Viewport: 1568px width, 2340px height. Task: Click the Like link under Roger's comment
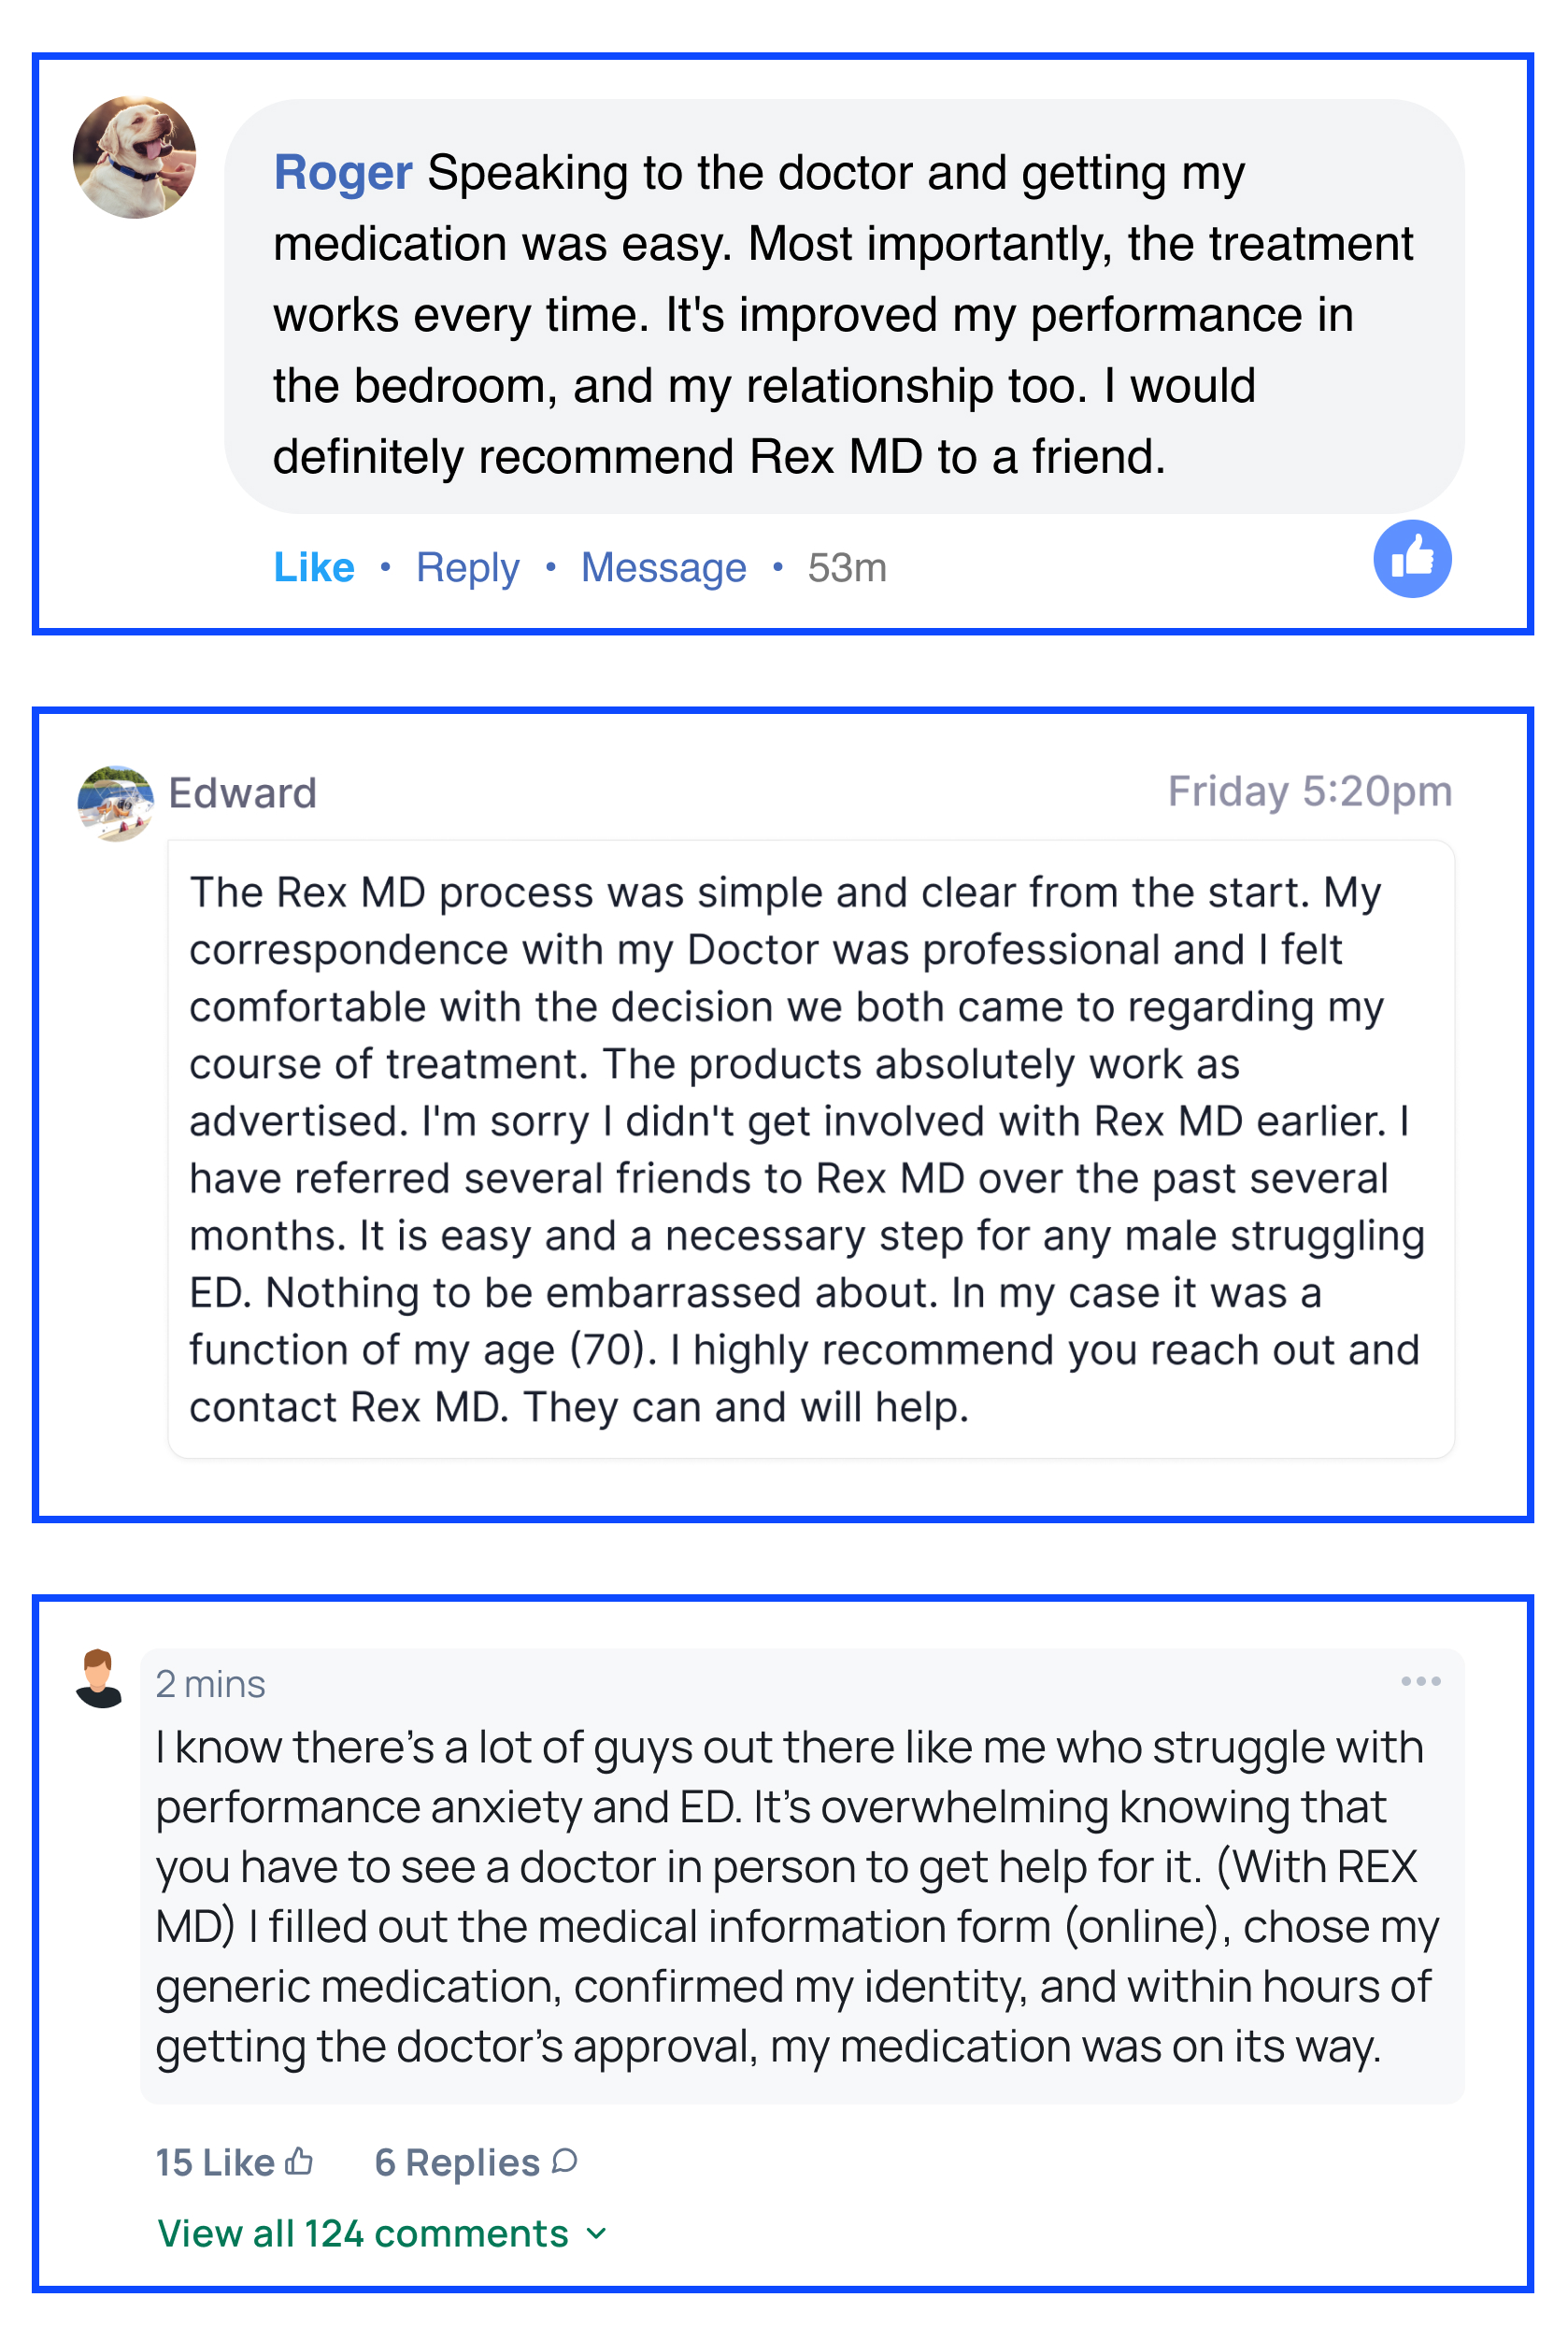314,567
